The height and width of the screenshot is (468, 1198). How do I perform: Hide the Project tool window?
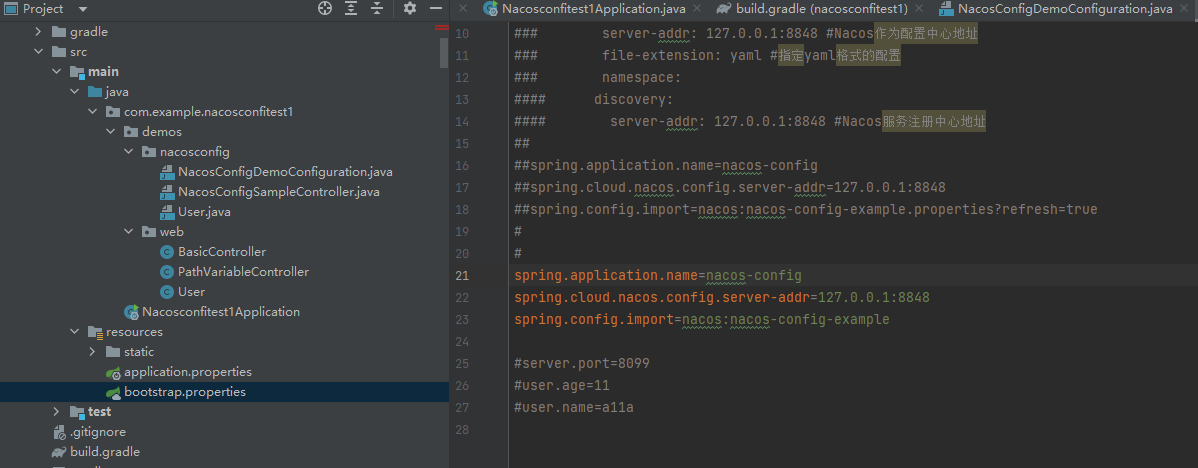point(436,8)
